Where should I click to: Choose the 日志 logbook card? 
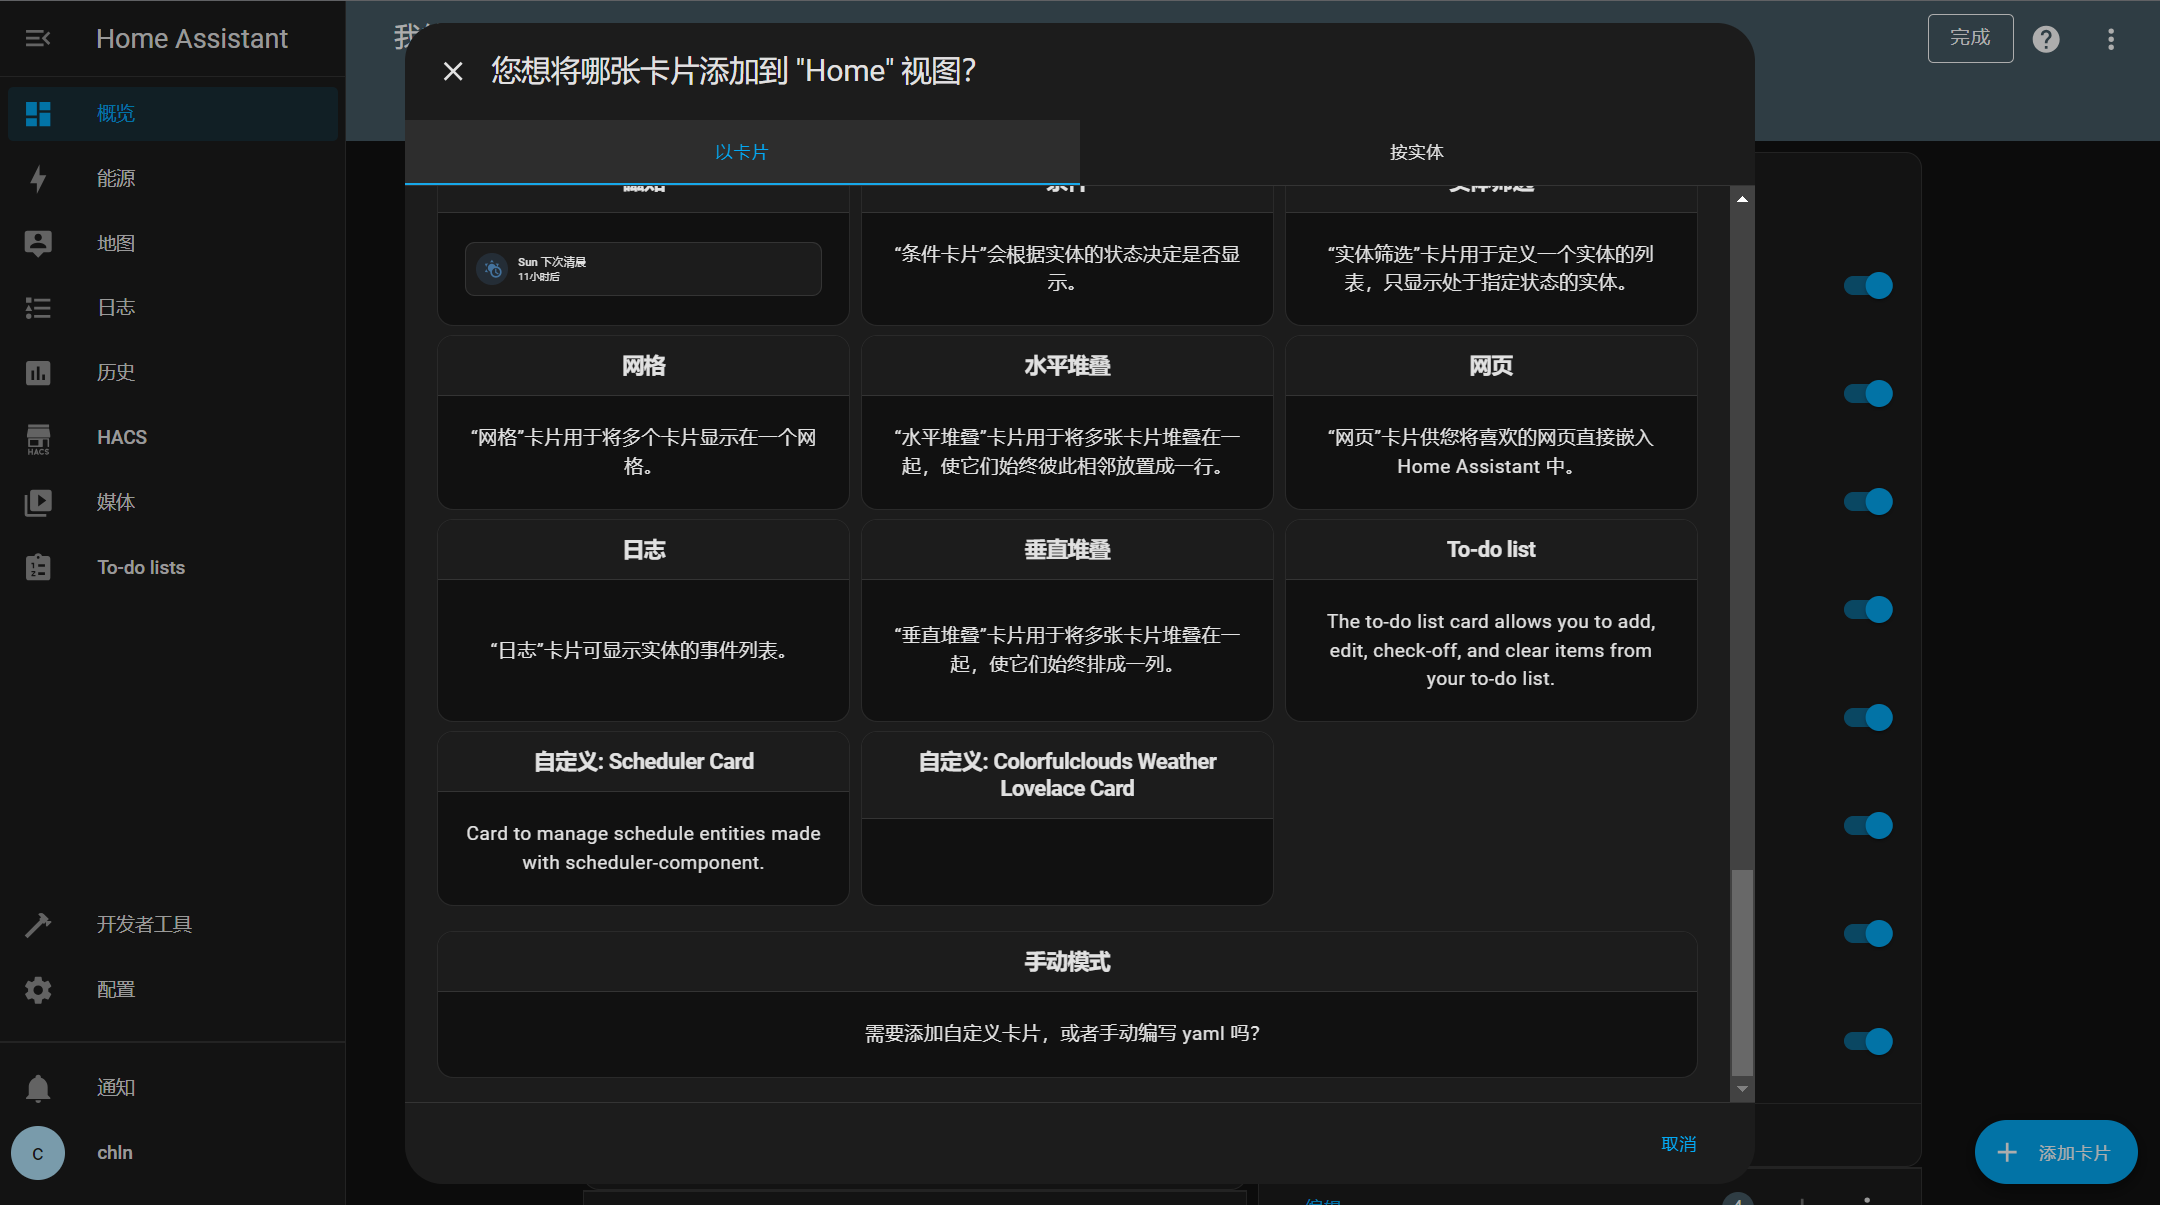[643, 620]
